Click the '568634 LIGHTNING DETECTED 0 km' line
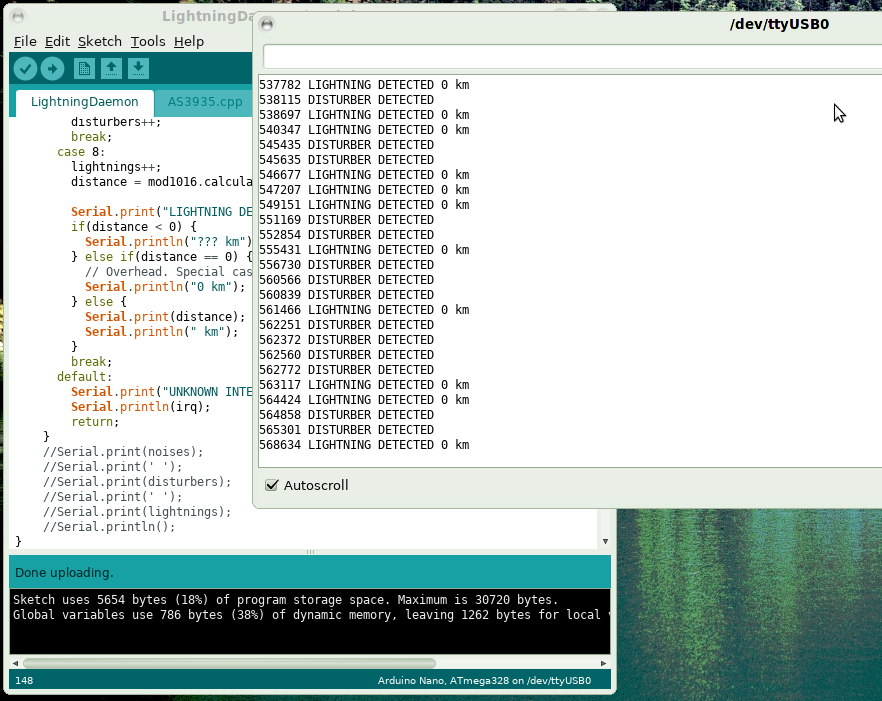Viewport: 882px width, 701px height. coord(364,445)
